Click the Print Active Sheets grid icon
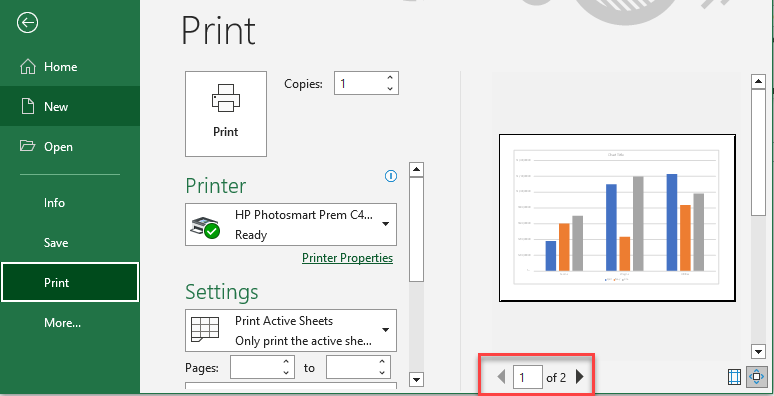Viewport: 774px width, 396px height. point(204,329)
